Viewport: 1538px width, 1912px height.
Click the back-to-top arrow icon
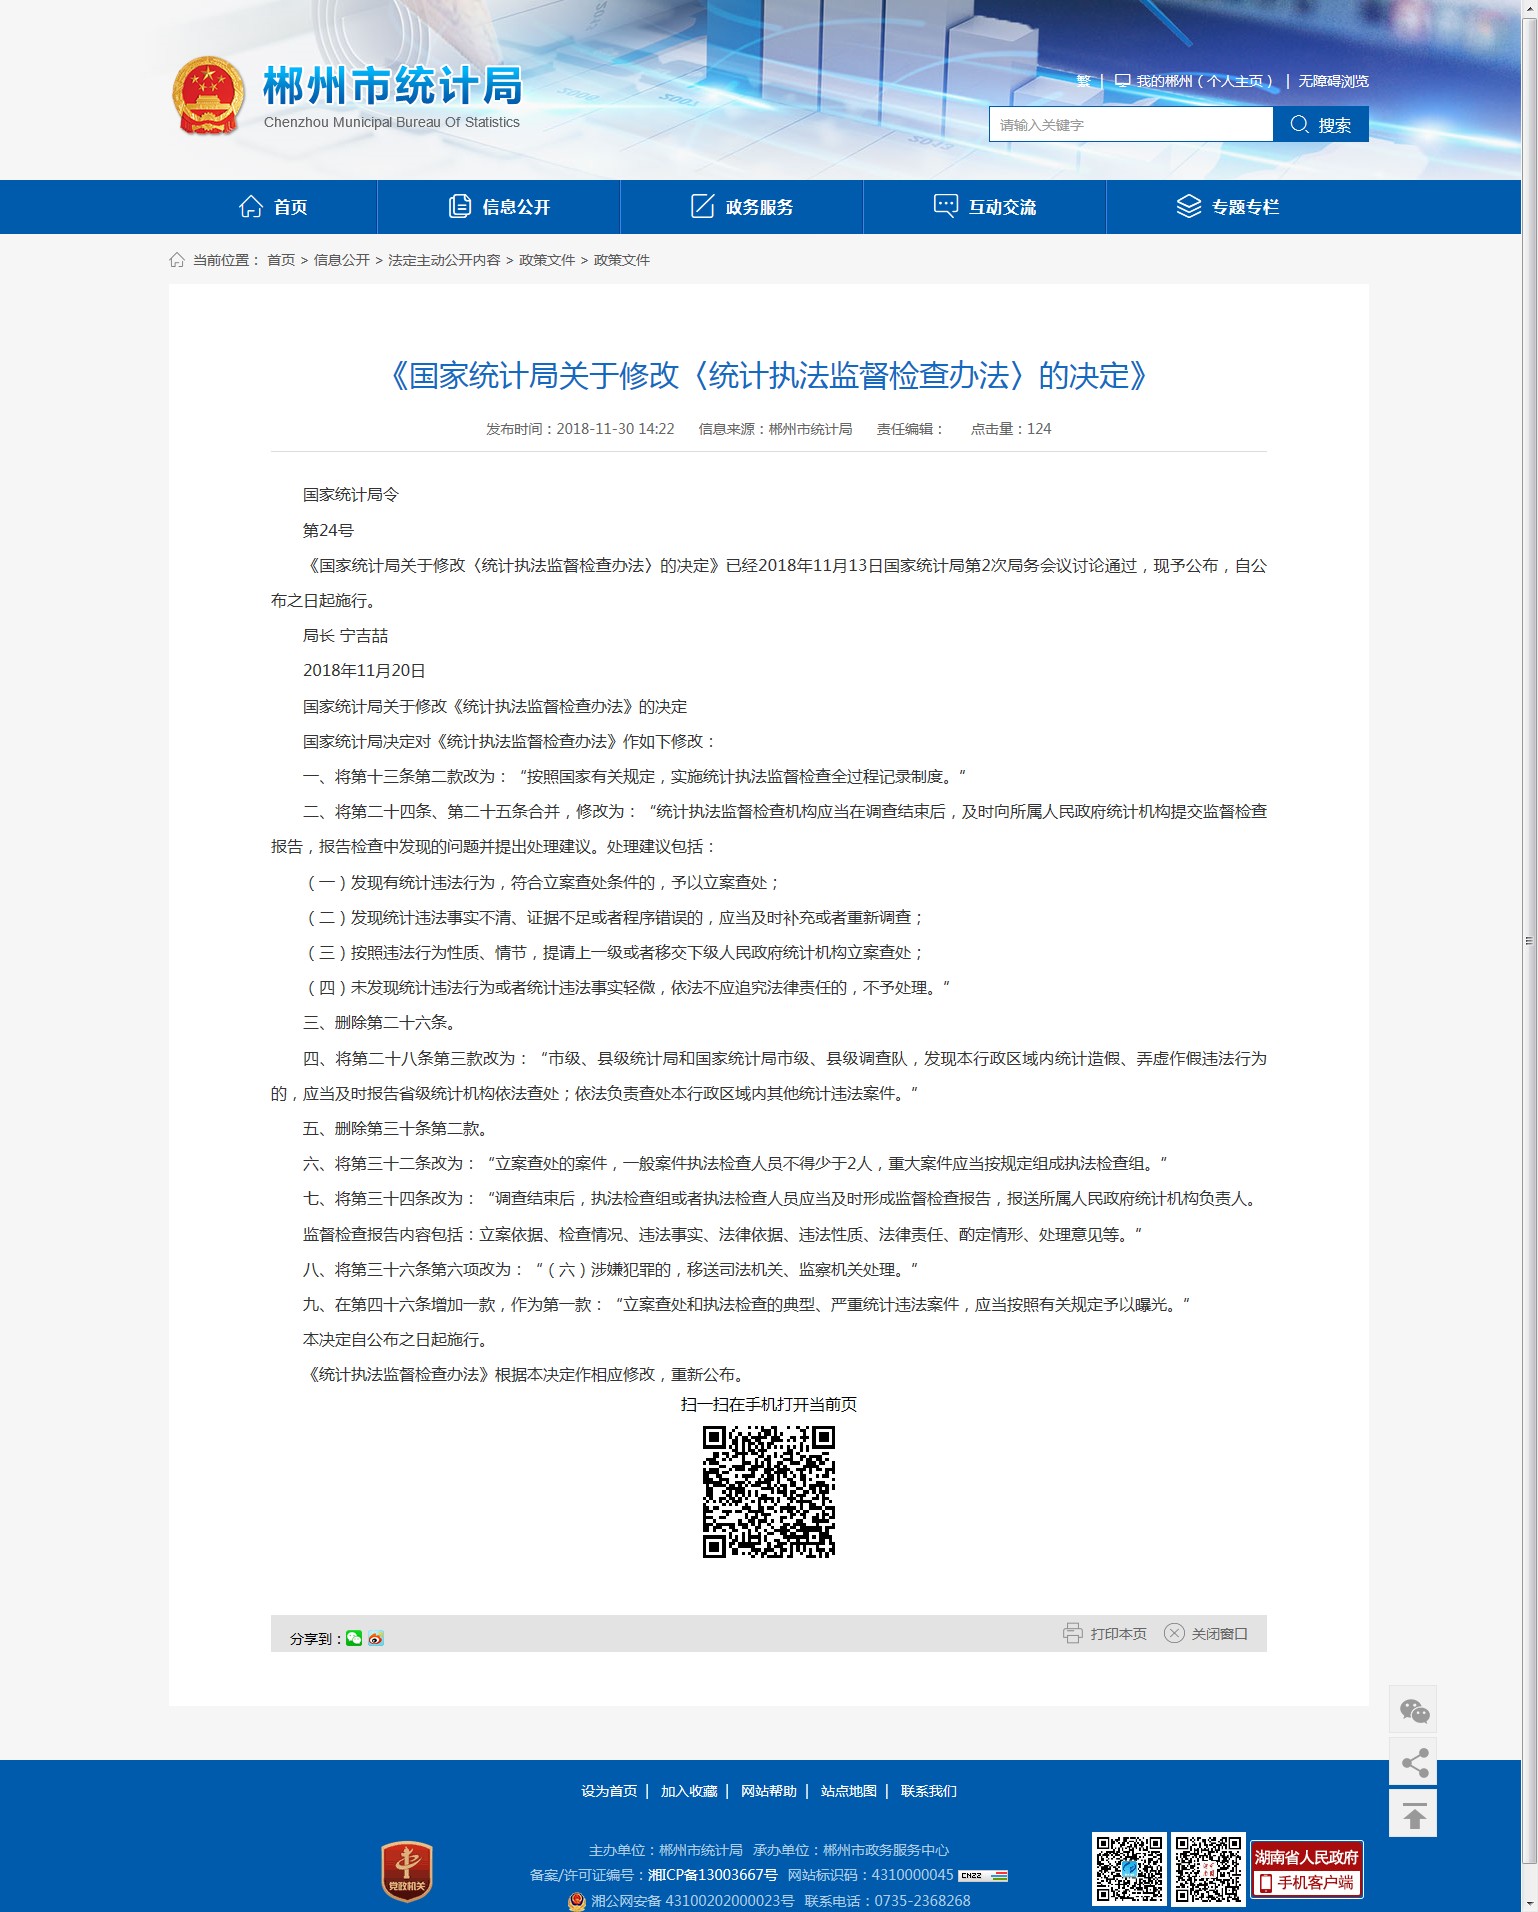coord(1413,1813)
